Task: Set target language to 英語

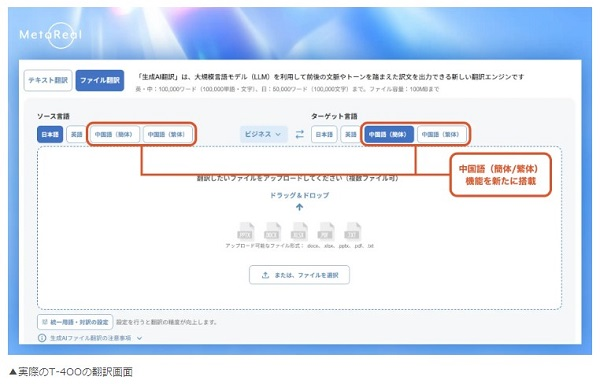Action: (351, 135)
